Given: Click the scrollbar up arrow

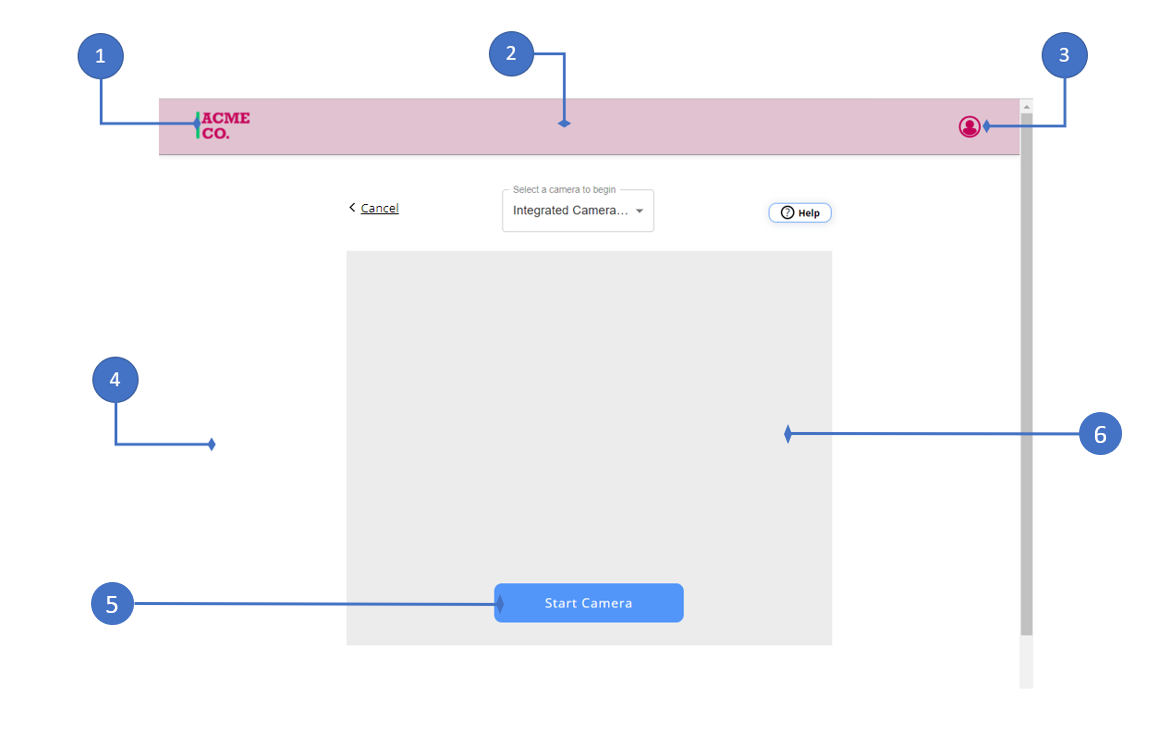Looking at the screenshot, I should click(x=1026, y=107).
